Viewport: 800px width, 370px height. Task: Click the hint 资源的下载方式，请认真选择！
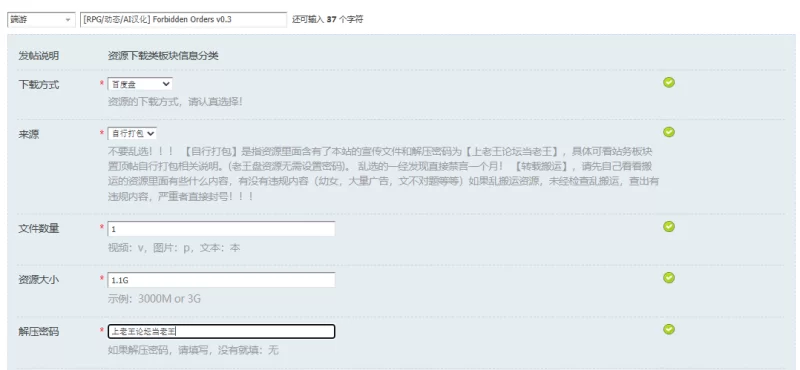point(175,102)
